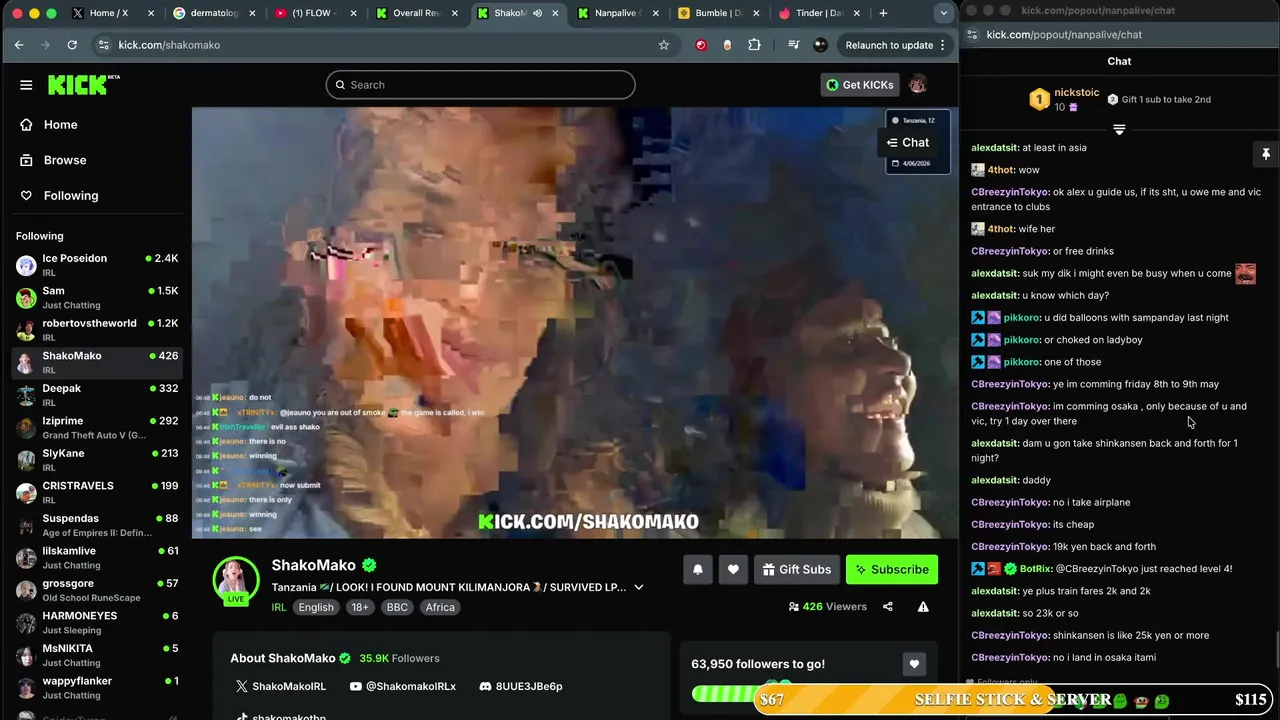The image size is (1280, 720).
Task: Click heart icon on followers goal card
Action: tap(914, 664)
